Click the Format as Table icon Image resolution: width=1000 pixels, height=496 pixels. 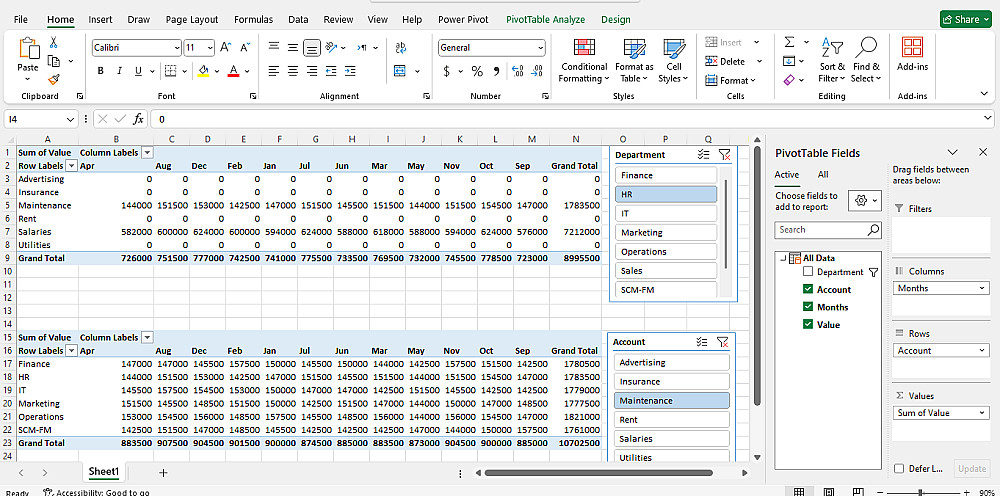point(633,60)
